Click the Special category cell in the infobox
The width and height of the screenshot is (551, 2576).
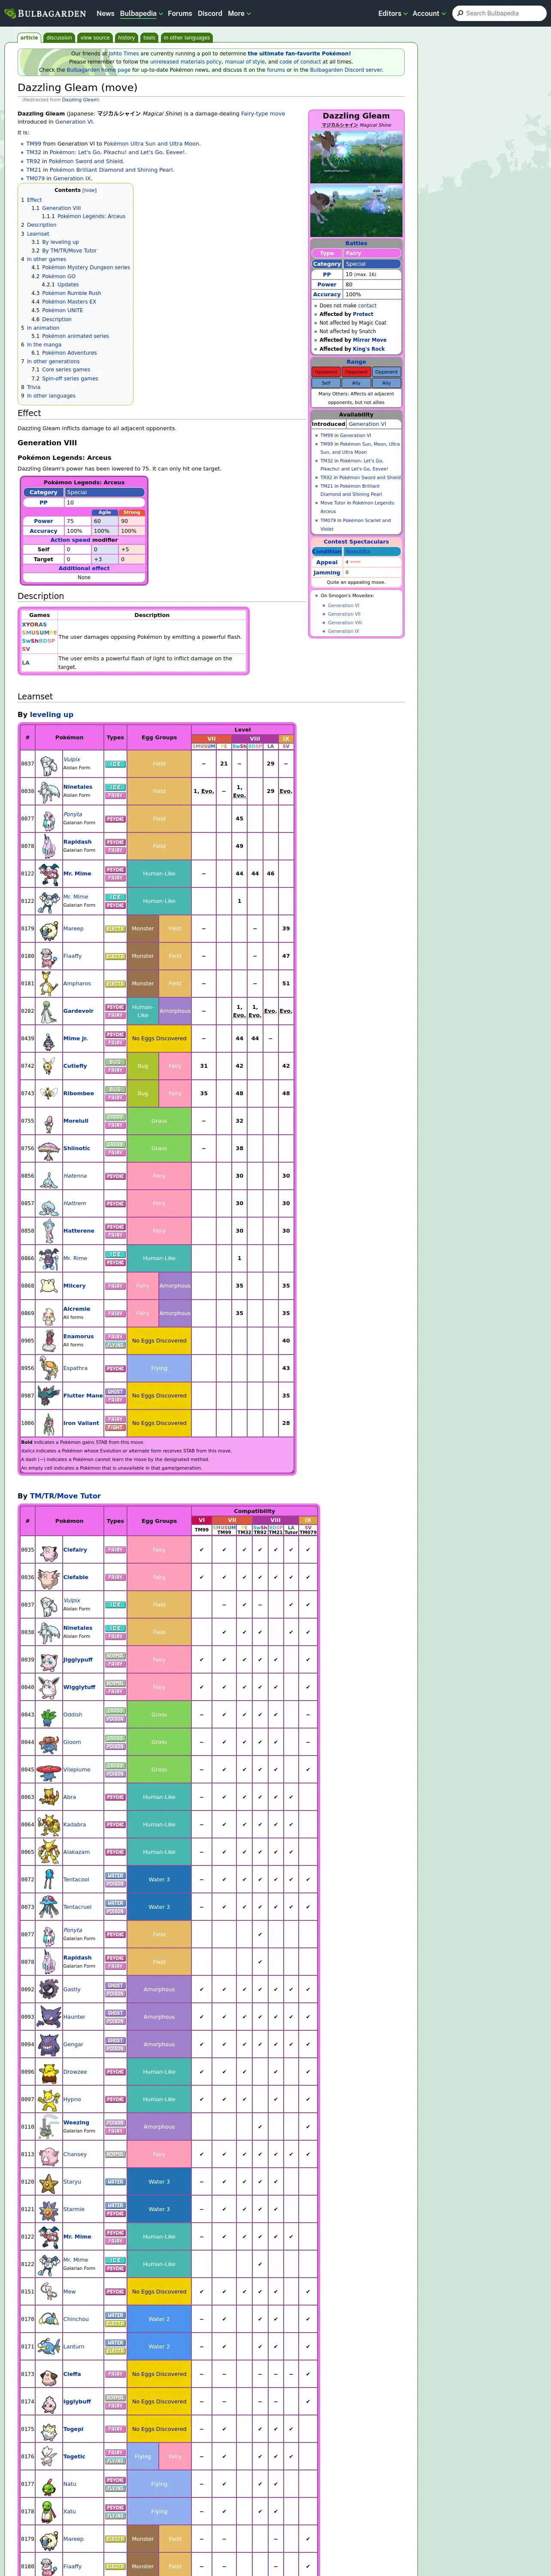(372, 264)
